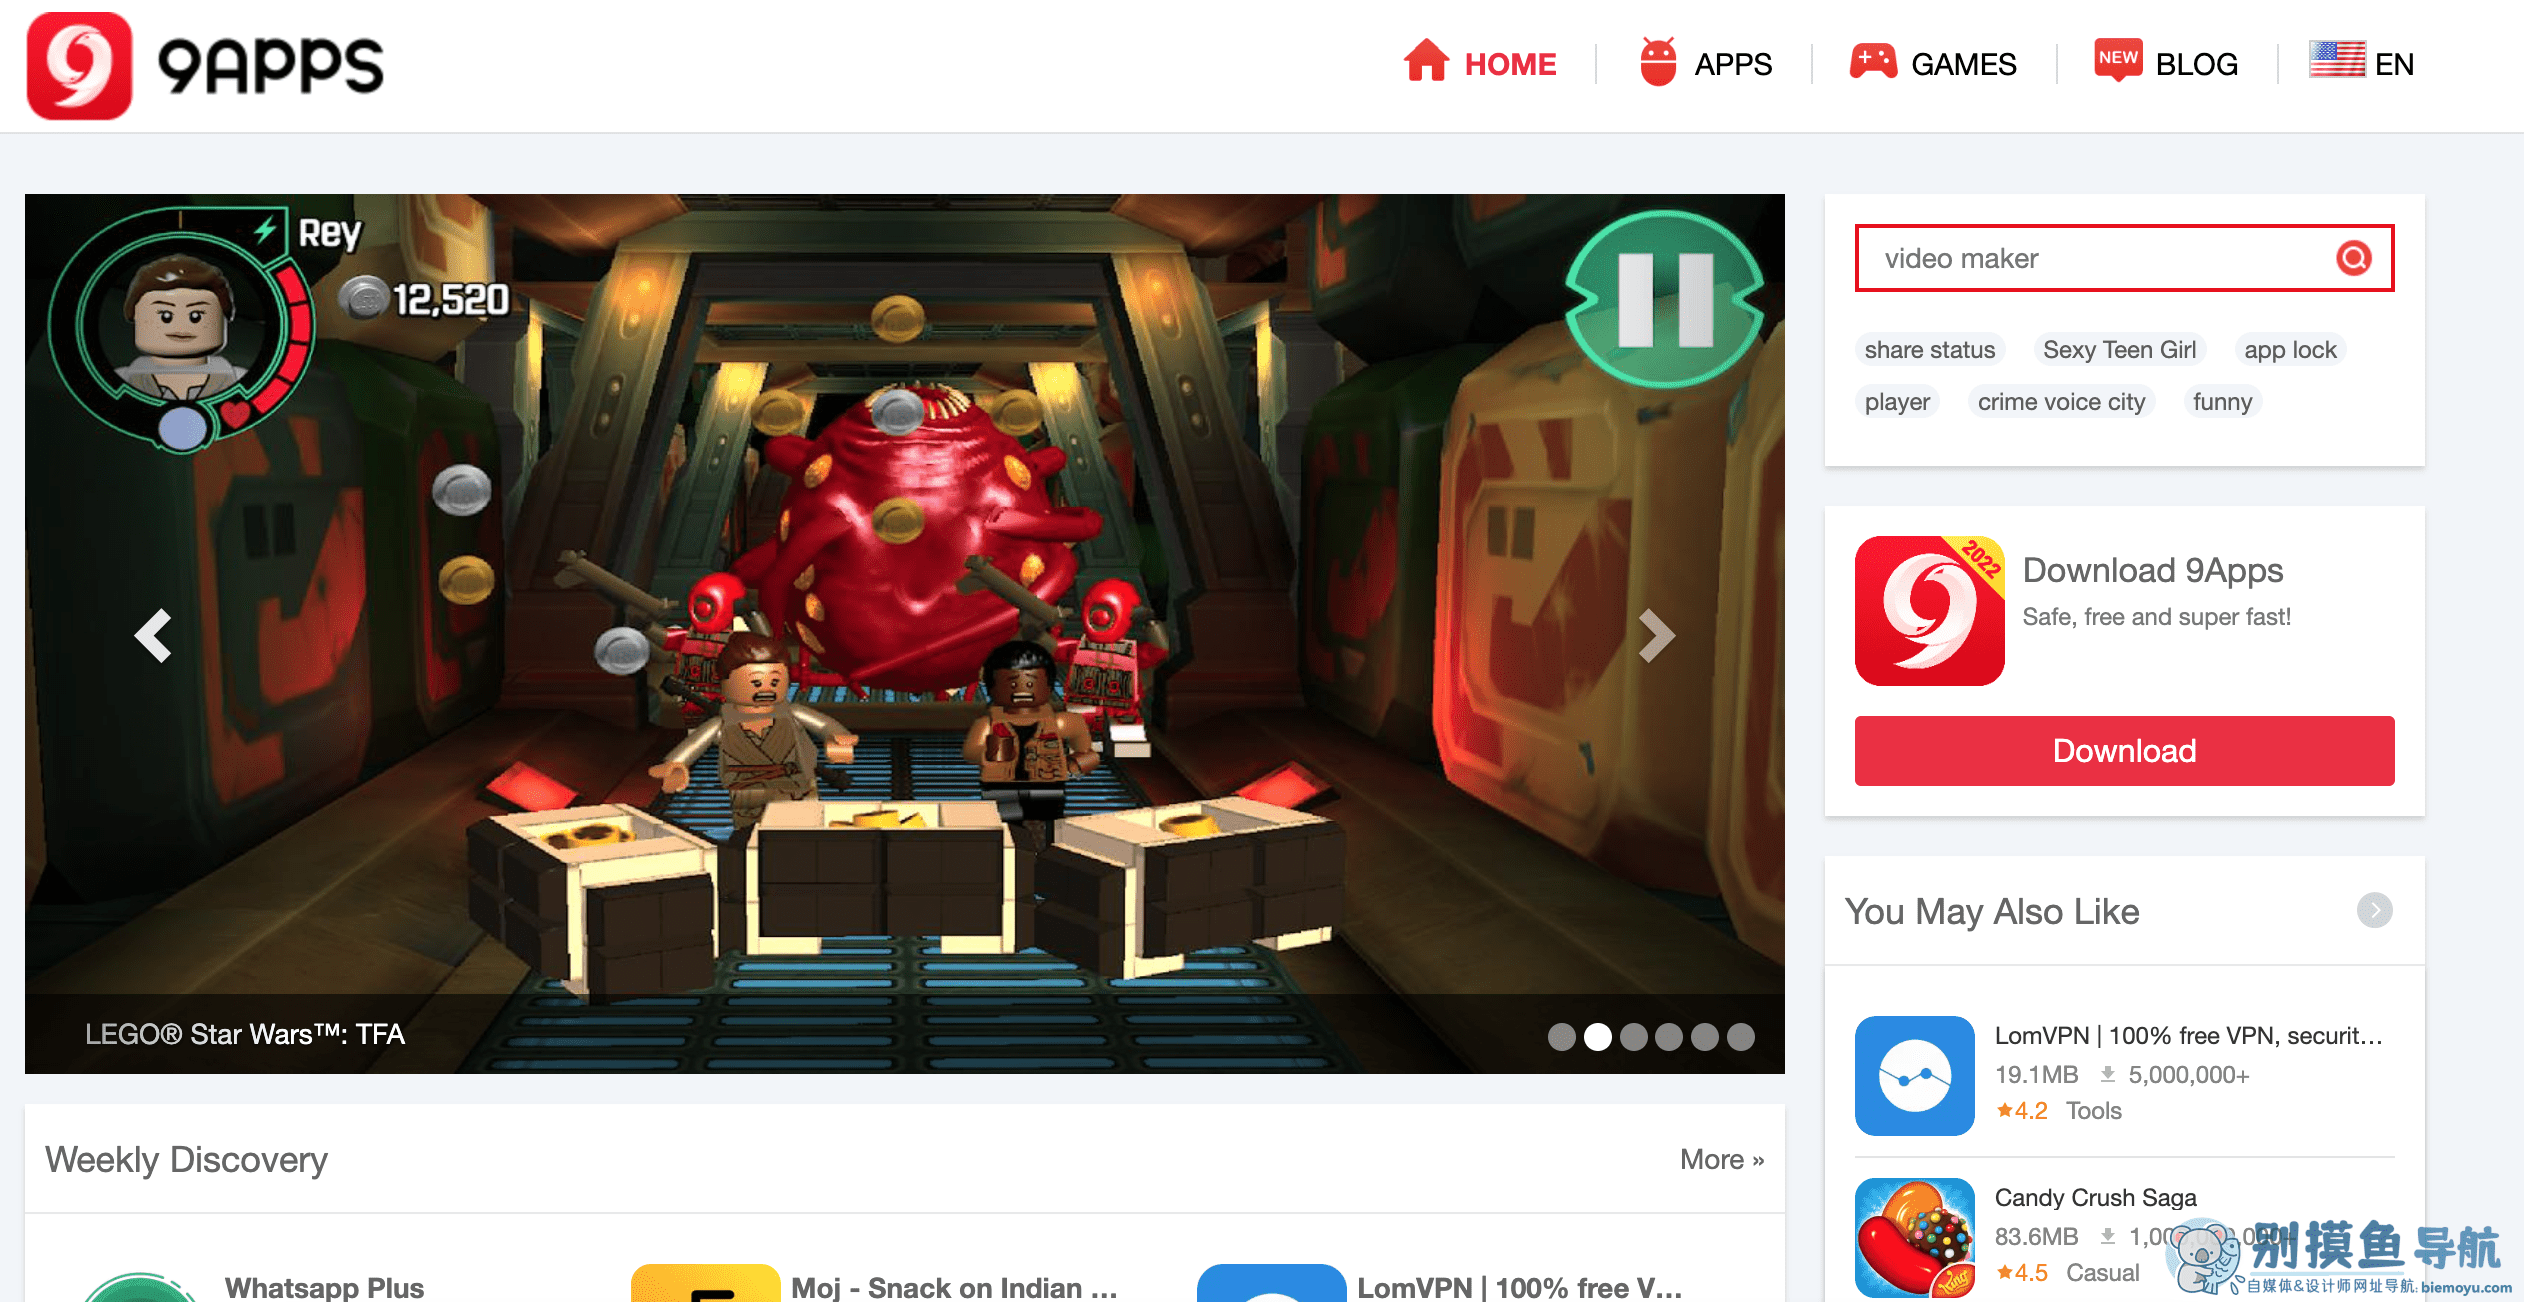Image resolution: width=2524 pixels, height=1302 pixels.
Task: Open the APPS section
Action: pyautogui.click(x=1733, y=64)
